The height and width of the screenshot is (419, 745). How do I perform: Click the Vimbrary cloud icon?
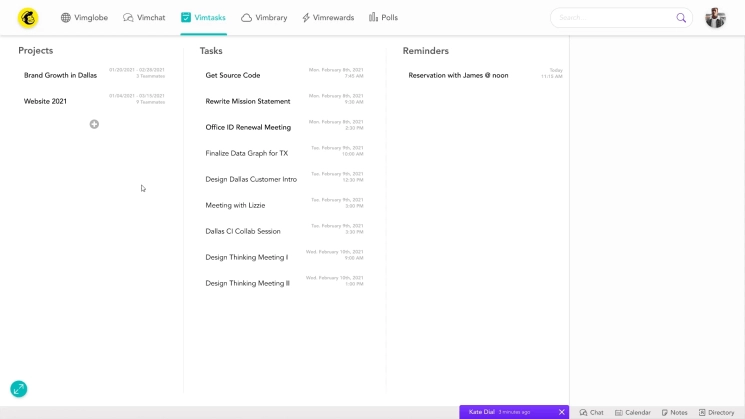(x=246, y=18)
